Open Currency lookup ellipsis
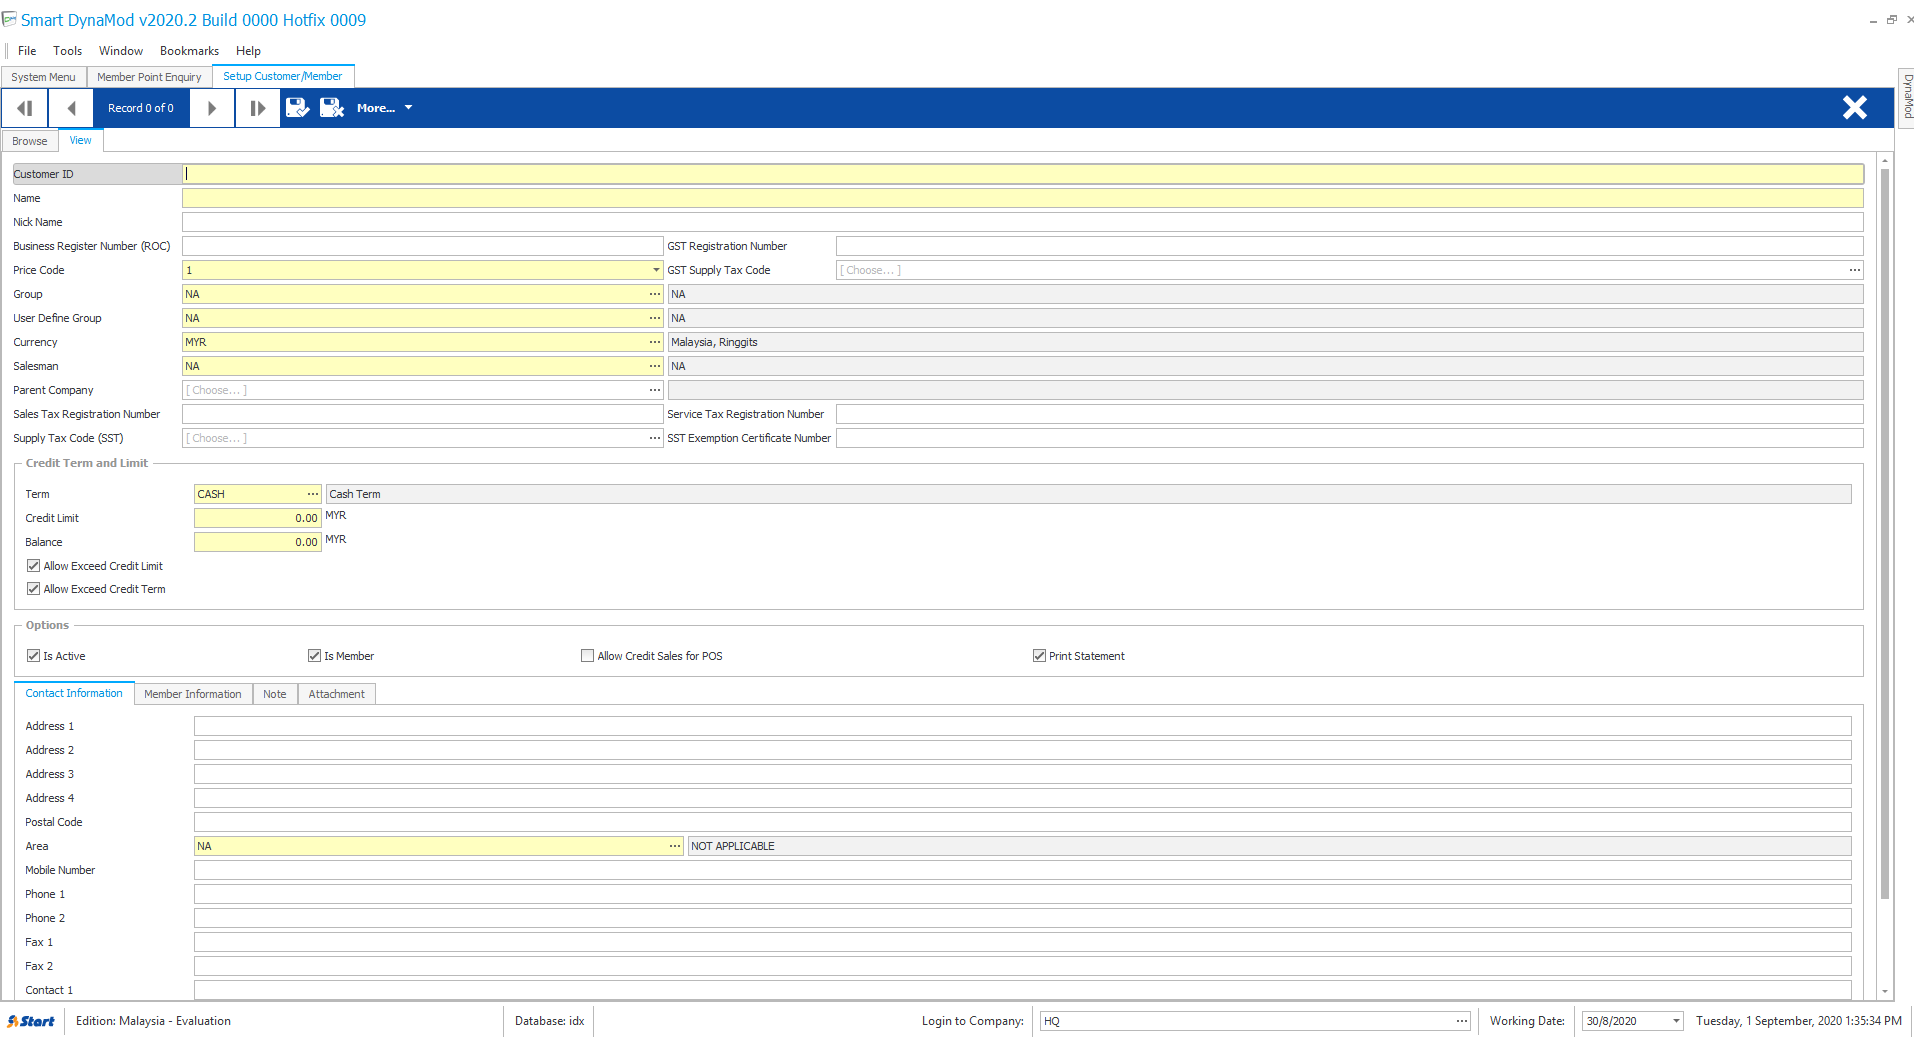 [655, 342]
